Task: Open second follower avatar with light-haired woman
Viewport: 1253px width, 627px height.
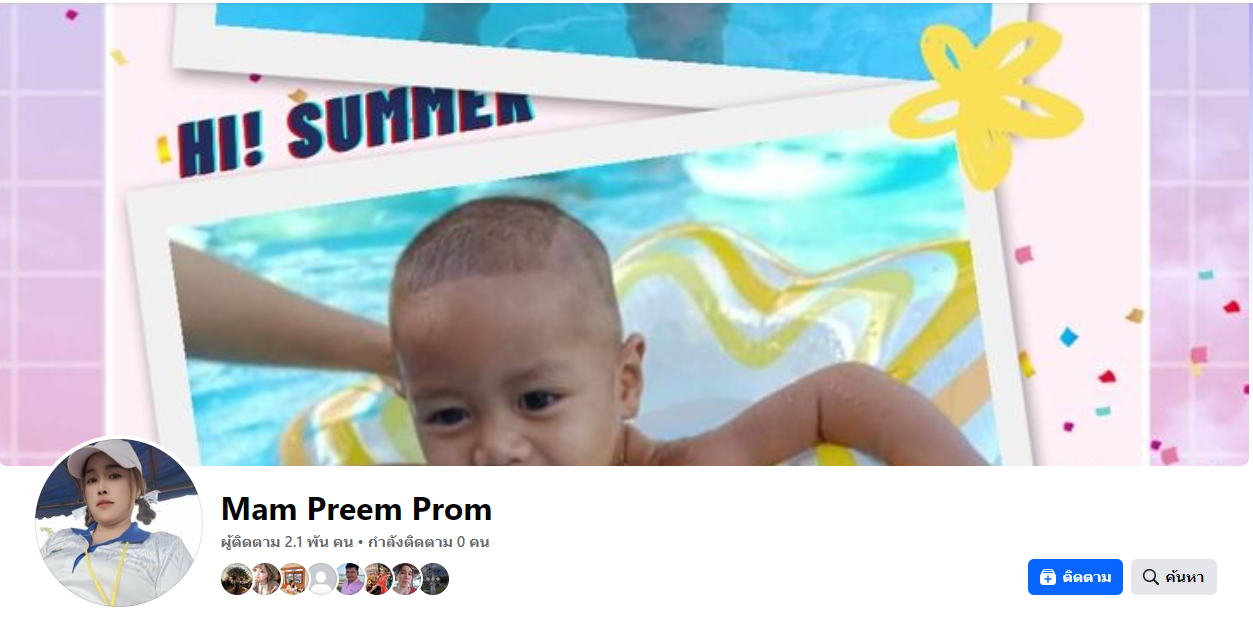Action: pos(265,579)
